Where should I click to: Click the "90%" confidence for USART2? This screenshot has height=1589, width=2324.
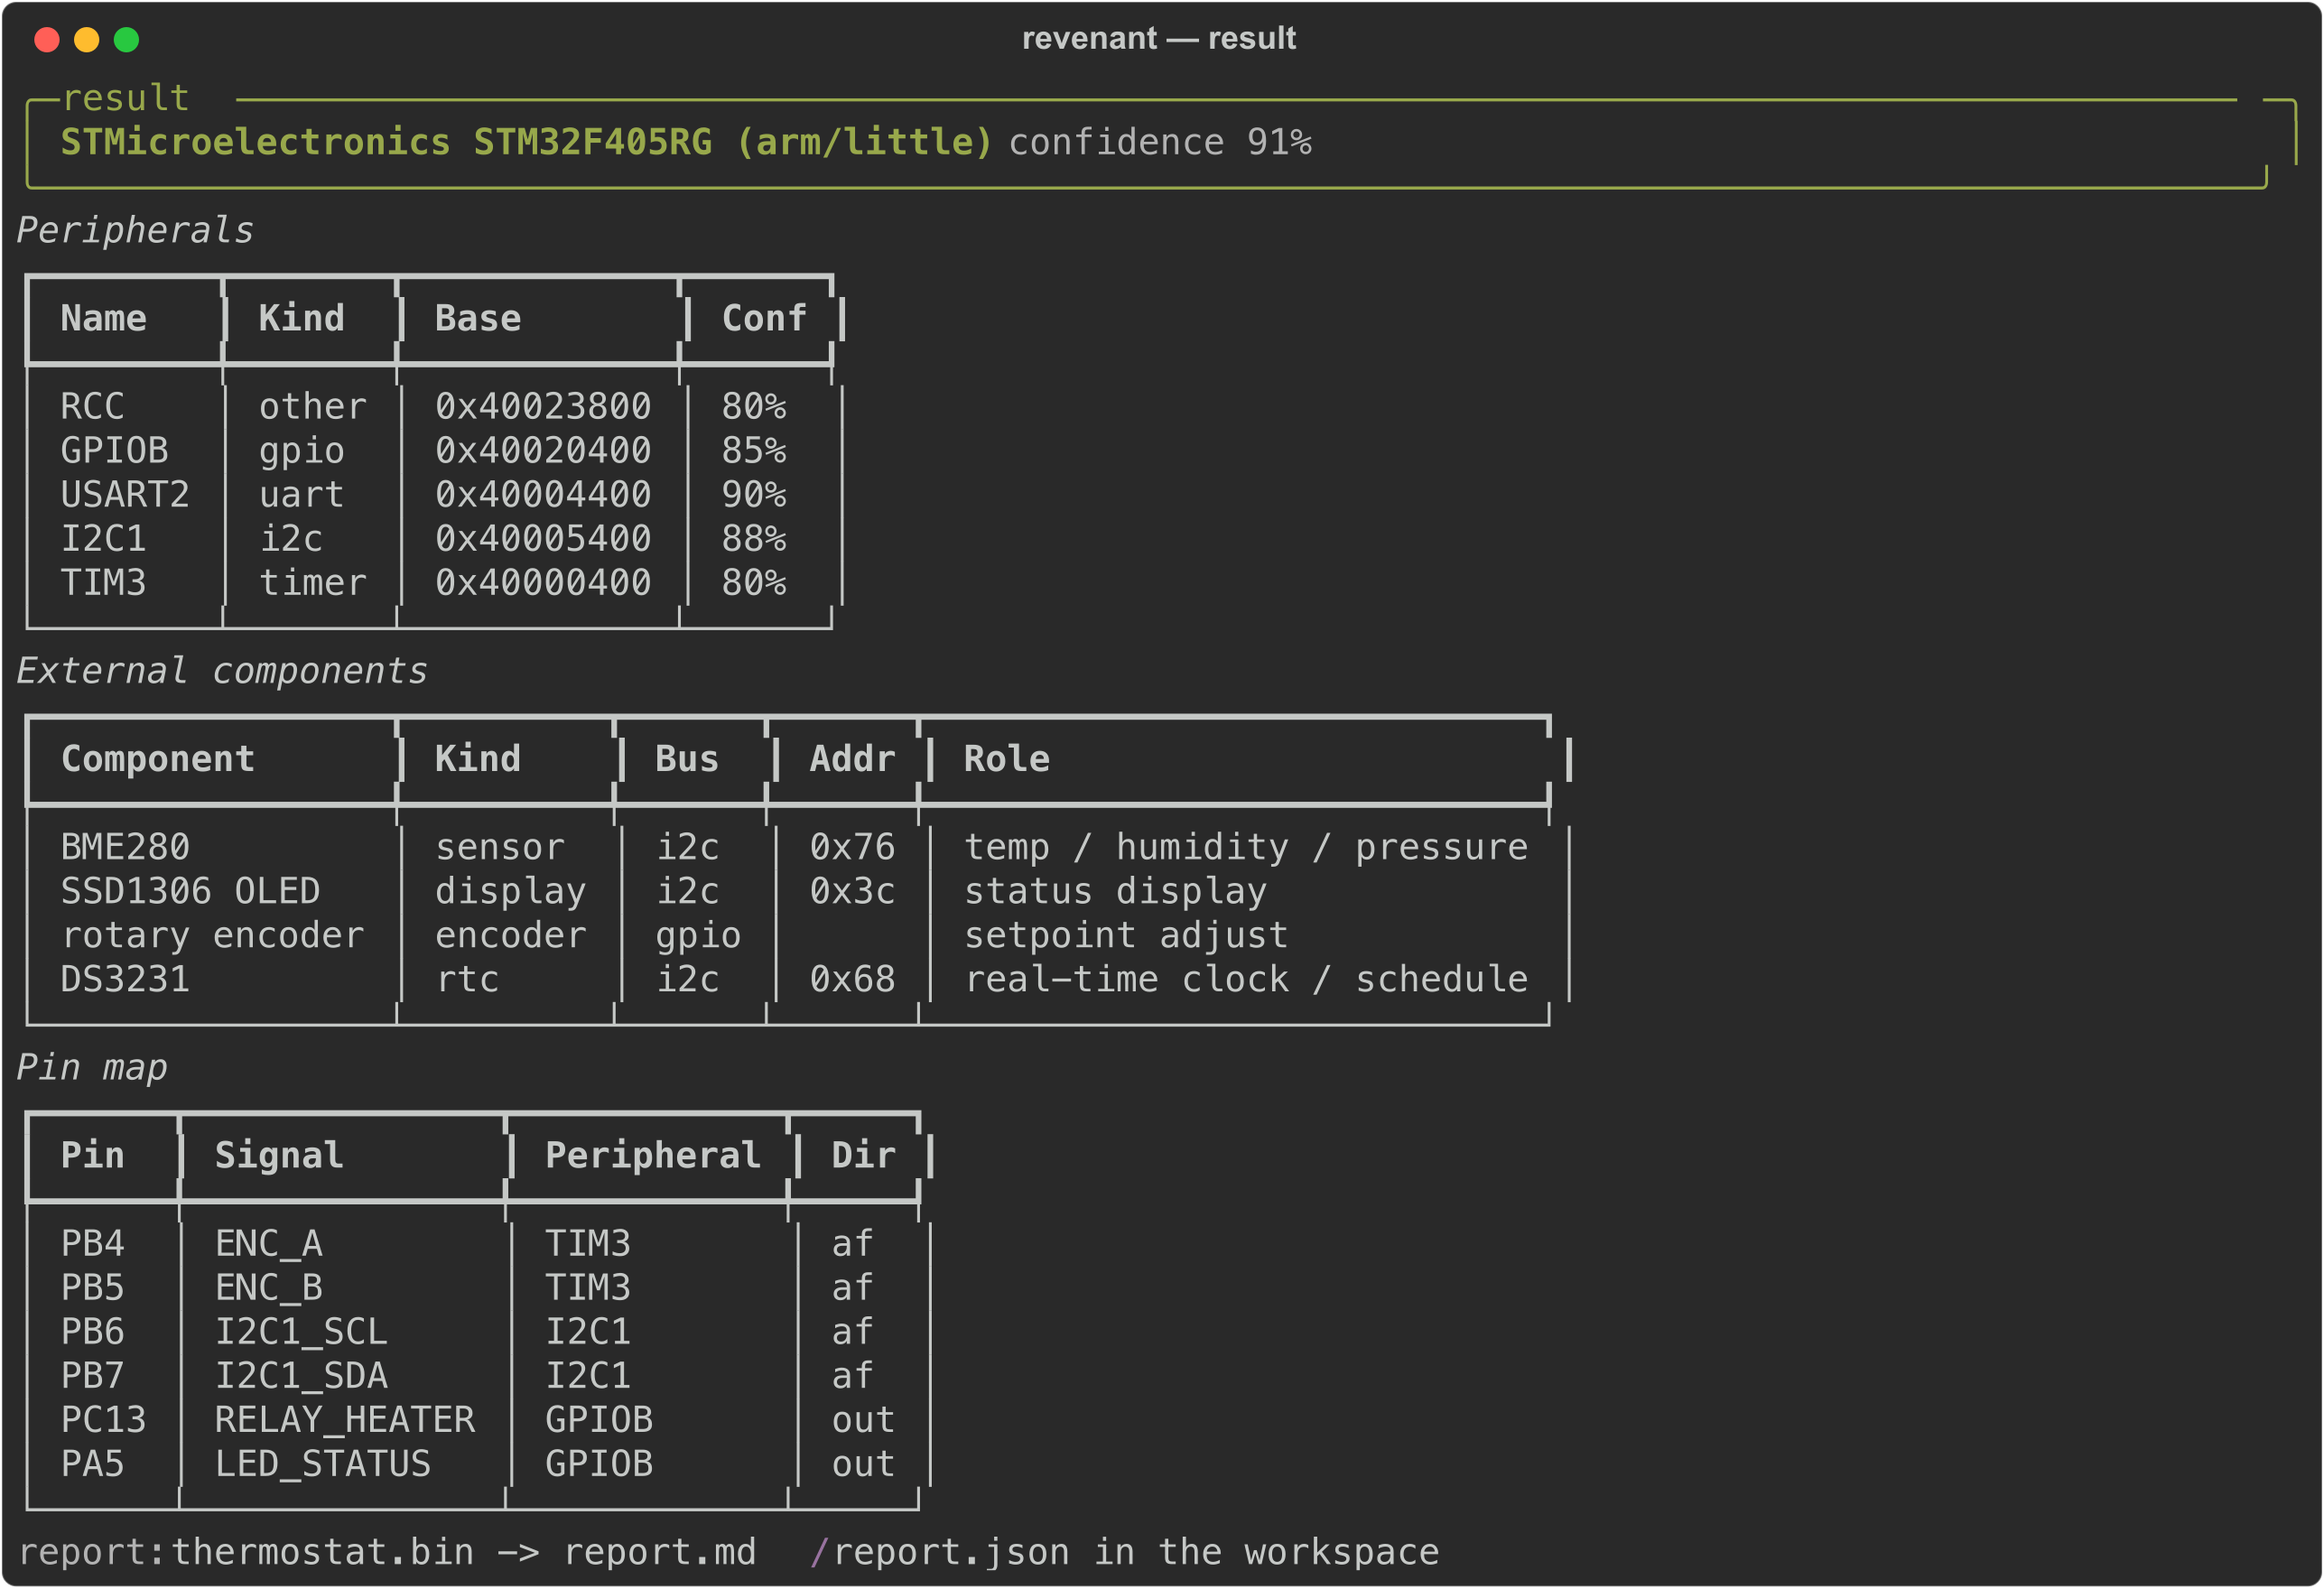pyautogui.click(x=754, y=495)
